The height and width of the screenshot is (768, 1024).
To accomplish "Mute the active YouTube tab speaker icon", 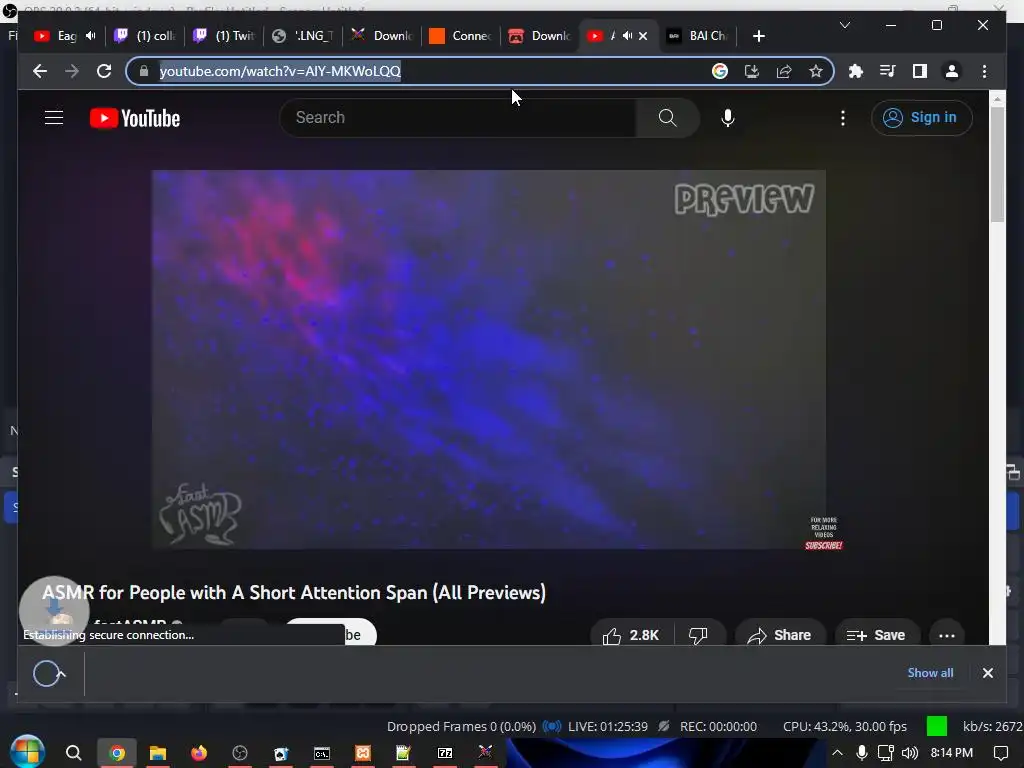I will [627, 36].
